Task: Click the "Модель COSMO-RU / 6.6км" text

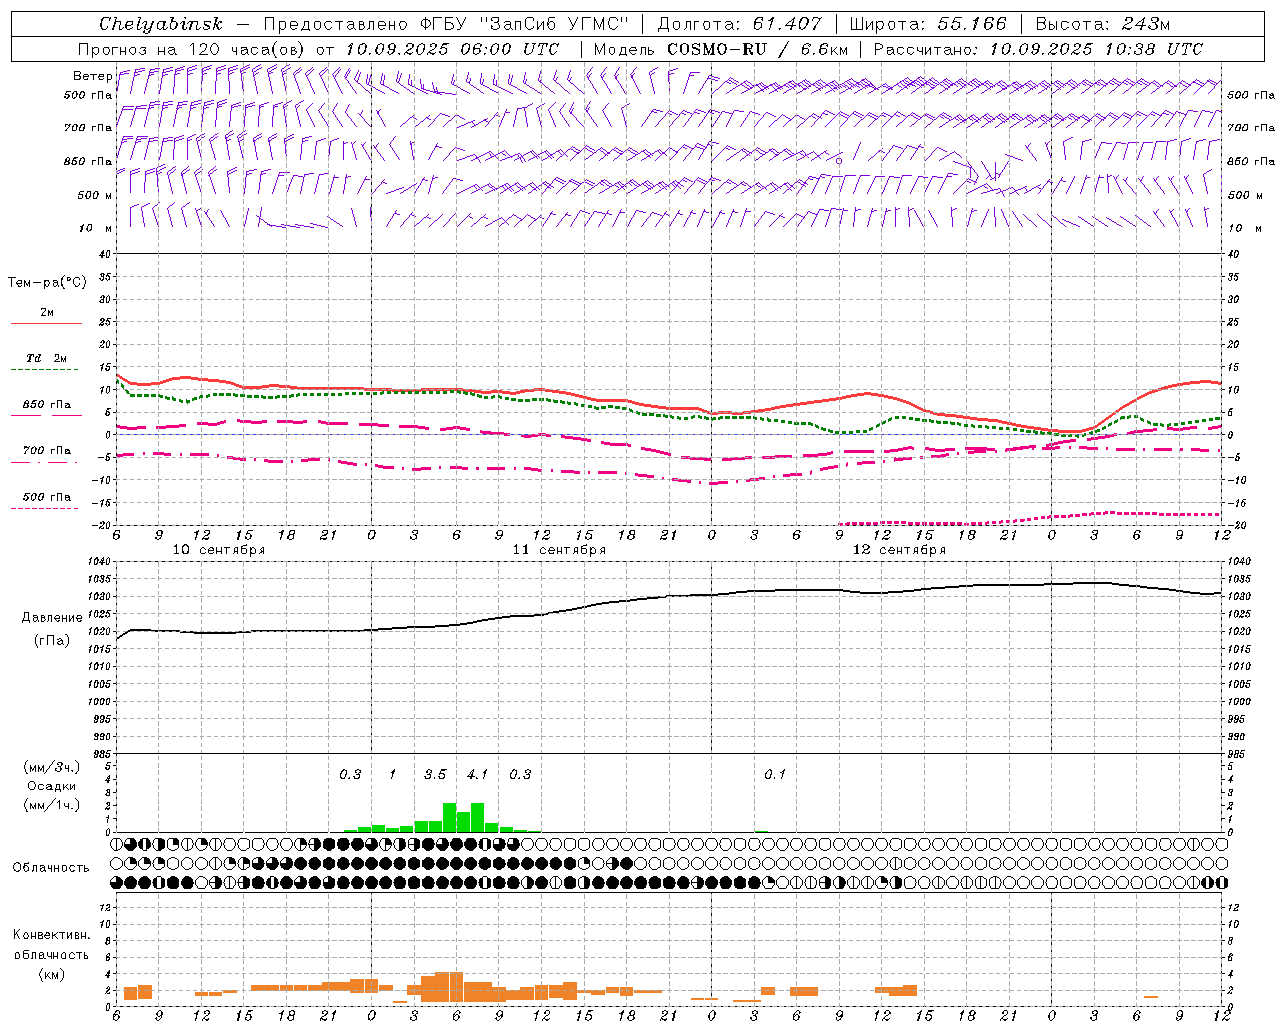Action: [721, 49]
